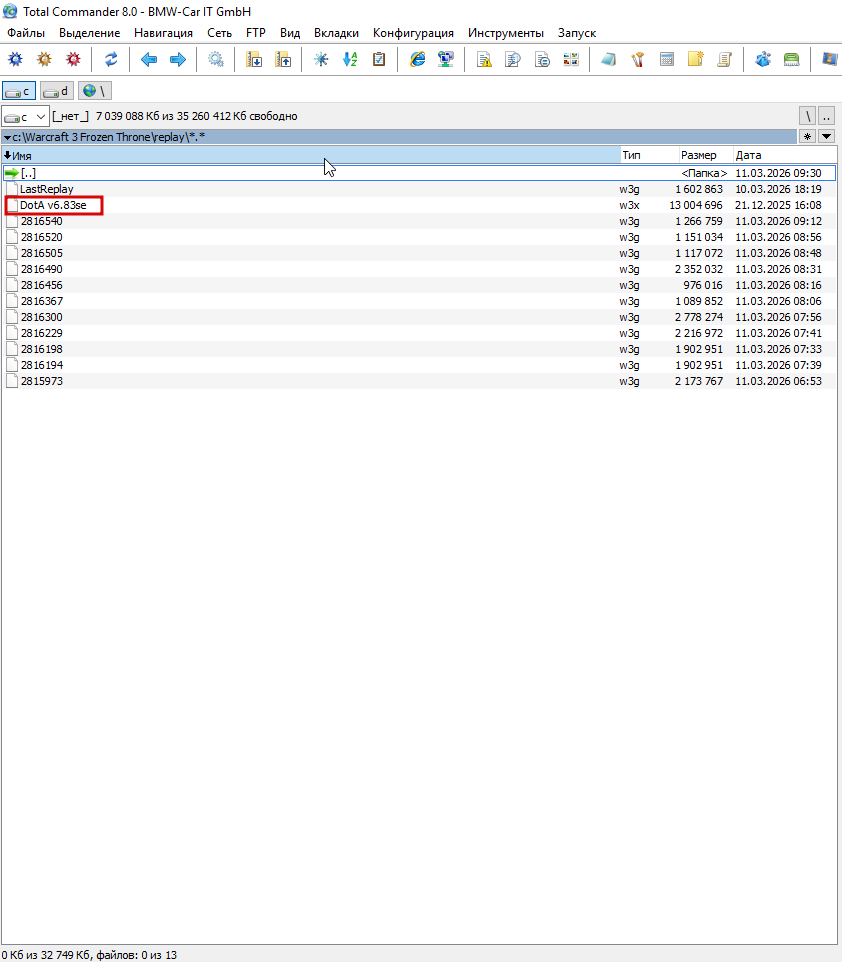
Task: Open the favorites asterisk button by the path
Action: point(807,137)
